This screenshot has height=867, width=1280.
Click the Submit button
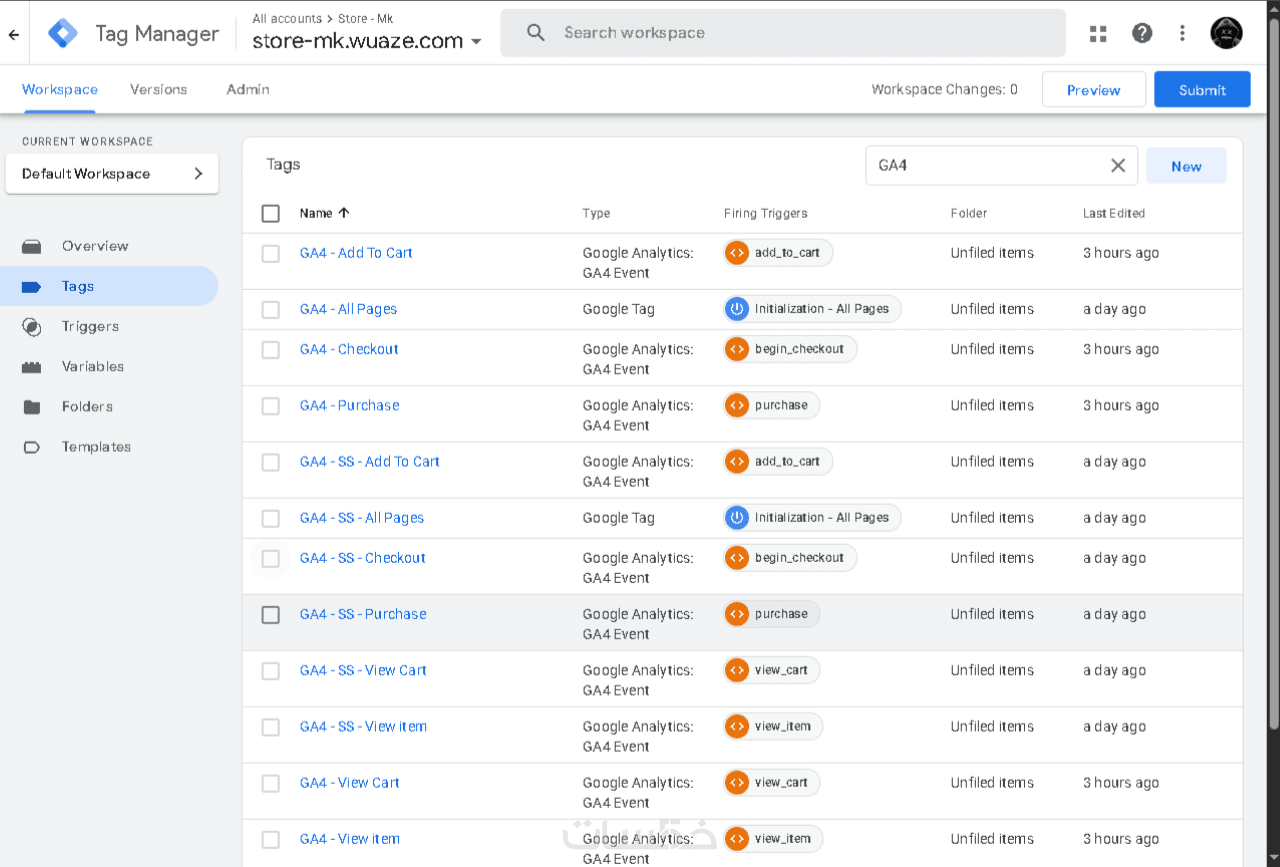pyautogui.click(x=1202, y=89)
